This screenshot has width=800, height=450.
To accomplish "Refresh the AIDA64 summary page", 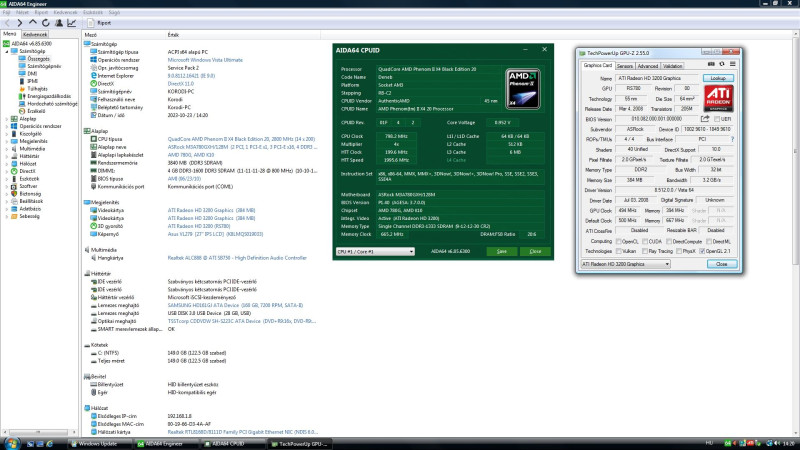I will coord(46,23).
